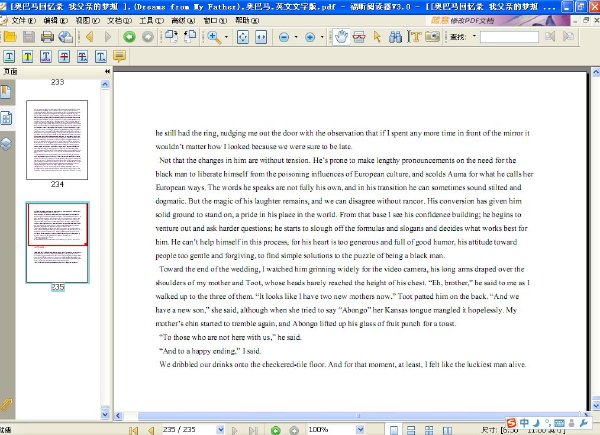The image size is (600, 435).
Task: Open the 工具 (Tools) menu
Action: tap(152, 20)
